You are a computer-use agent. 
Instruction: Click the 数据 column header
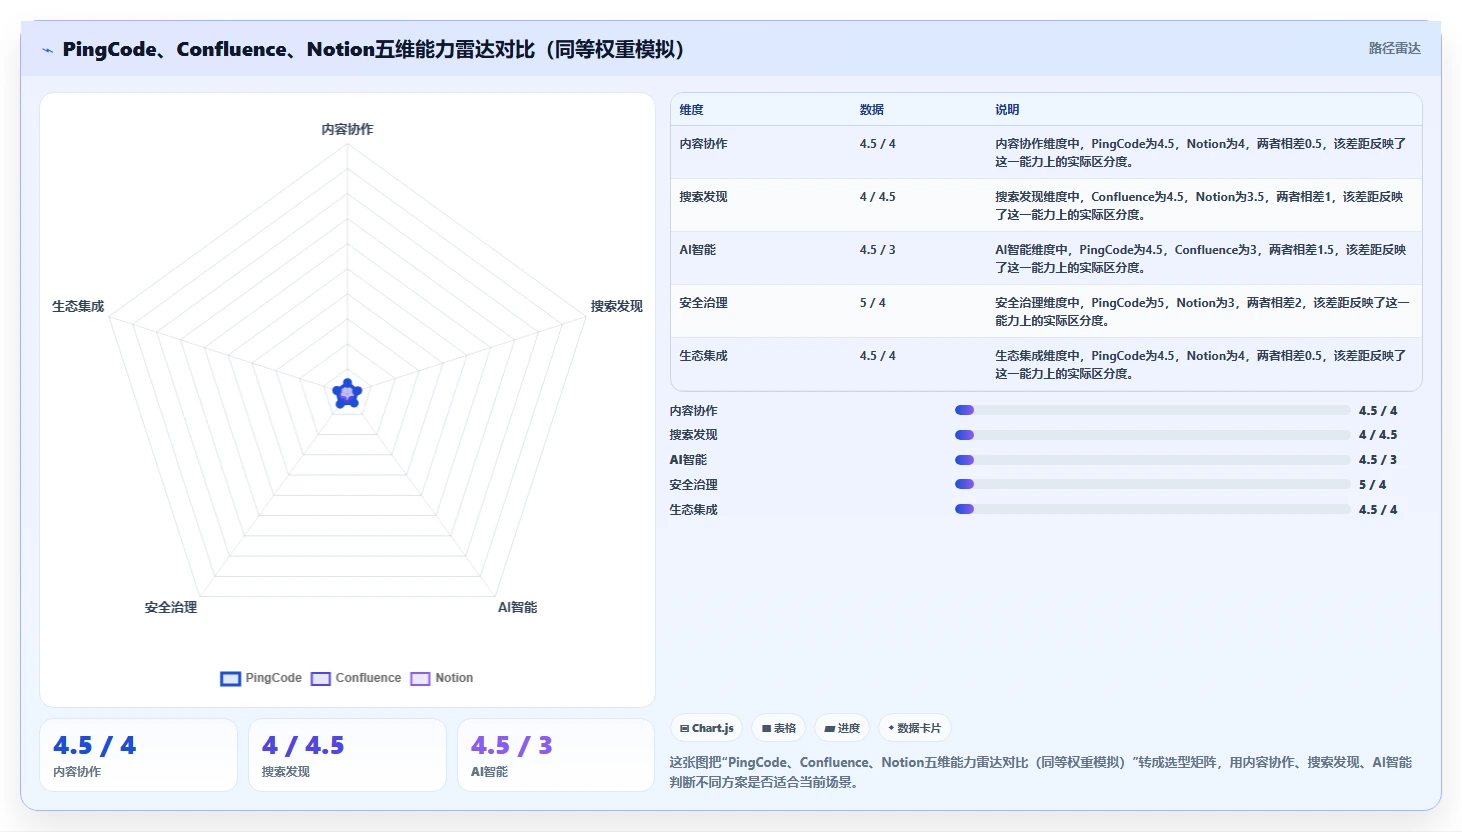872,110
